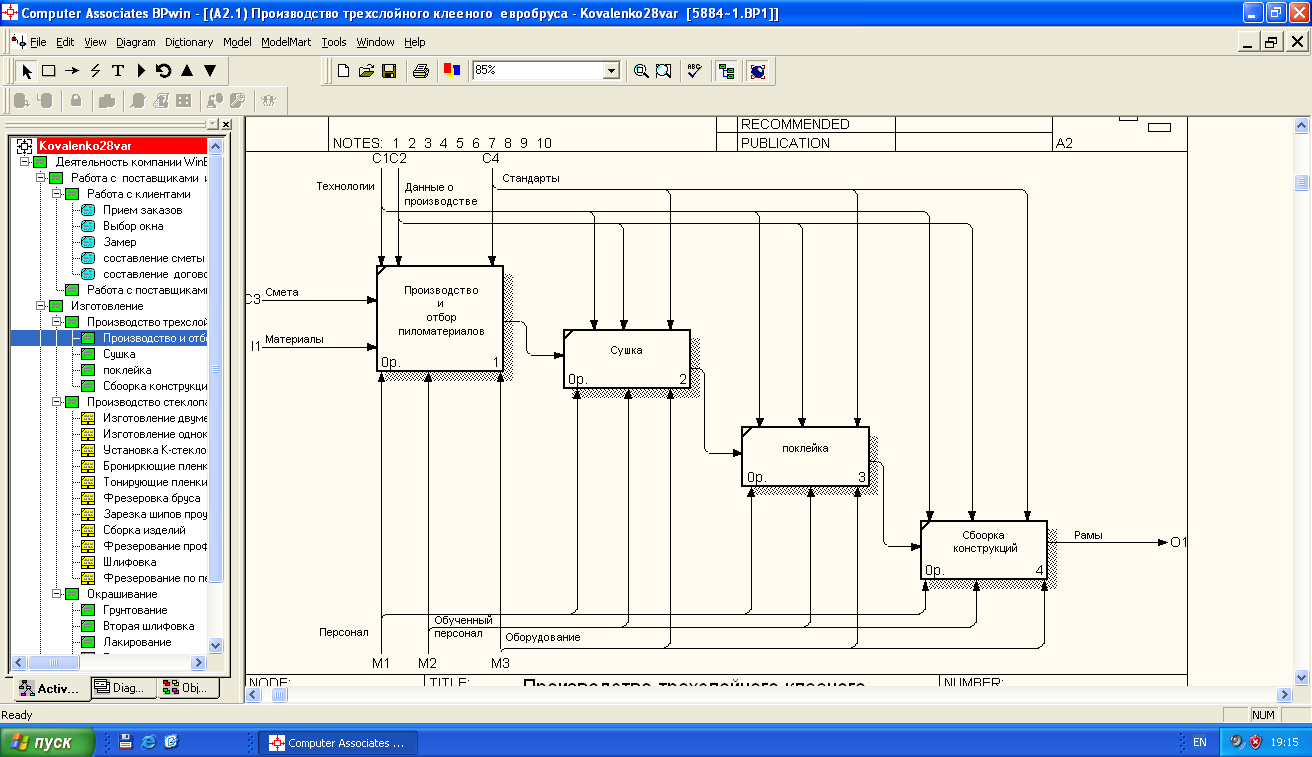Toggle the Model Explorer tree icon
The image size is (1312, 757).
coord(726,71)
